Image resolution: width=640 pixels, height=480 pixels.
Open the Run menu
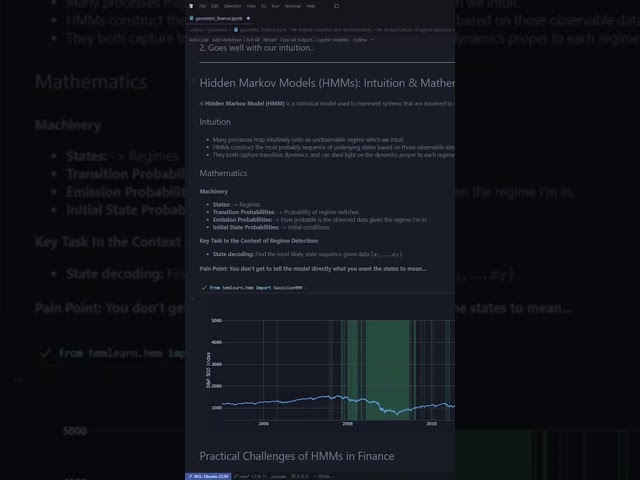[x=276, y=6]
